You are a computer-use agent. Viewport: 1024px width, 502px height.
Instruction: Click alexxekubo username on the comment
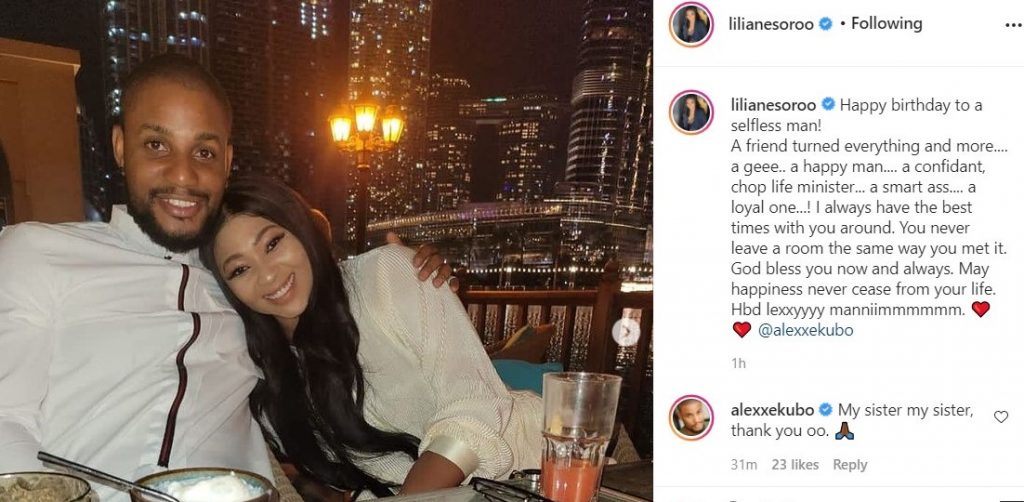[773, 410]
